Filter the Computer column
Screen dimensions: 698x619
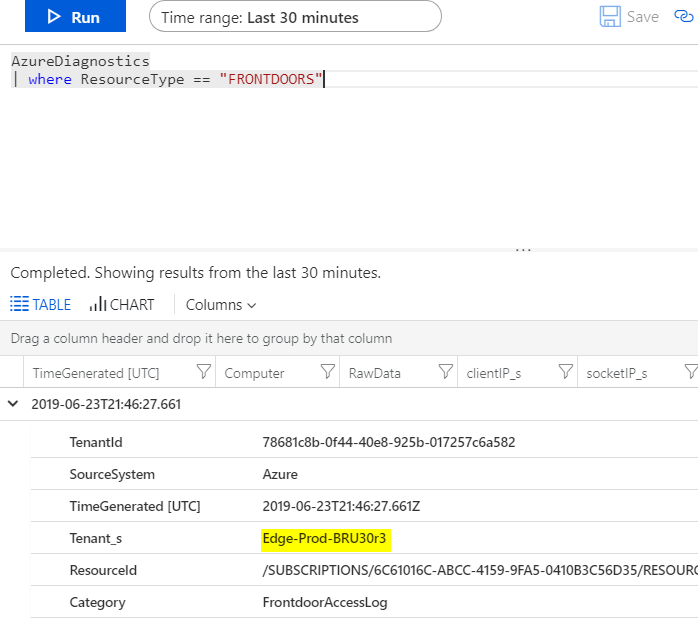click(327, 373)
